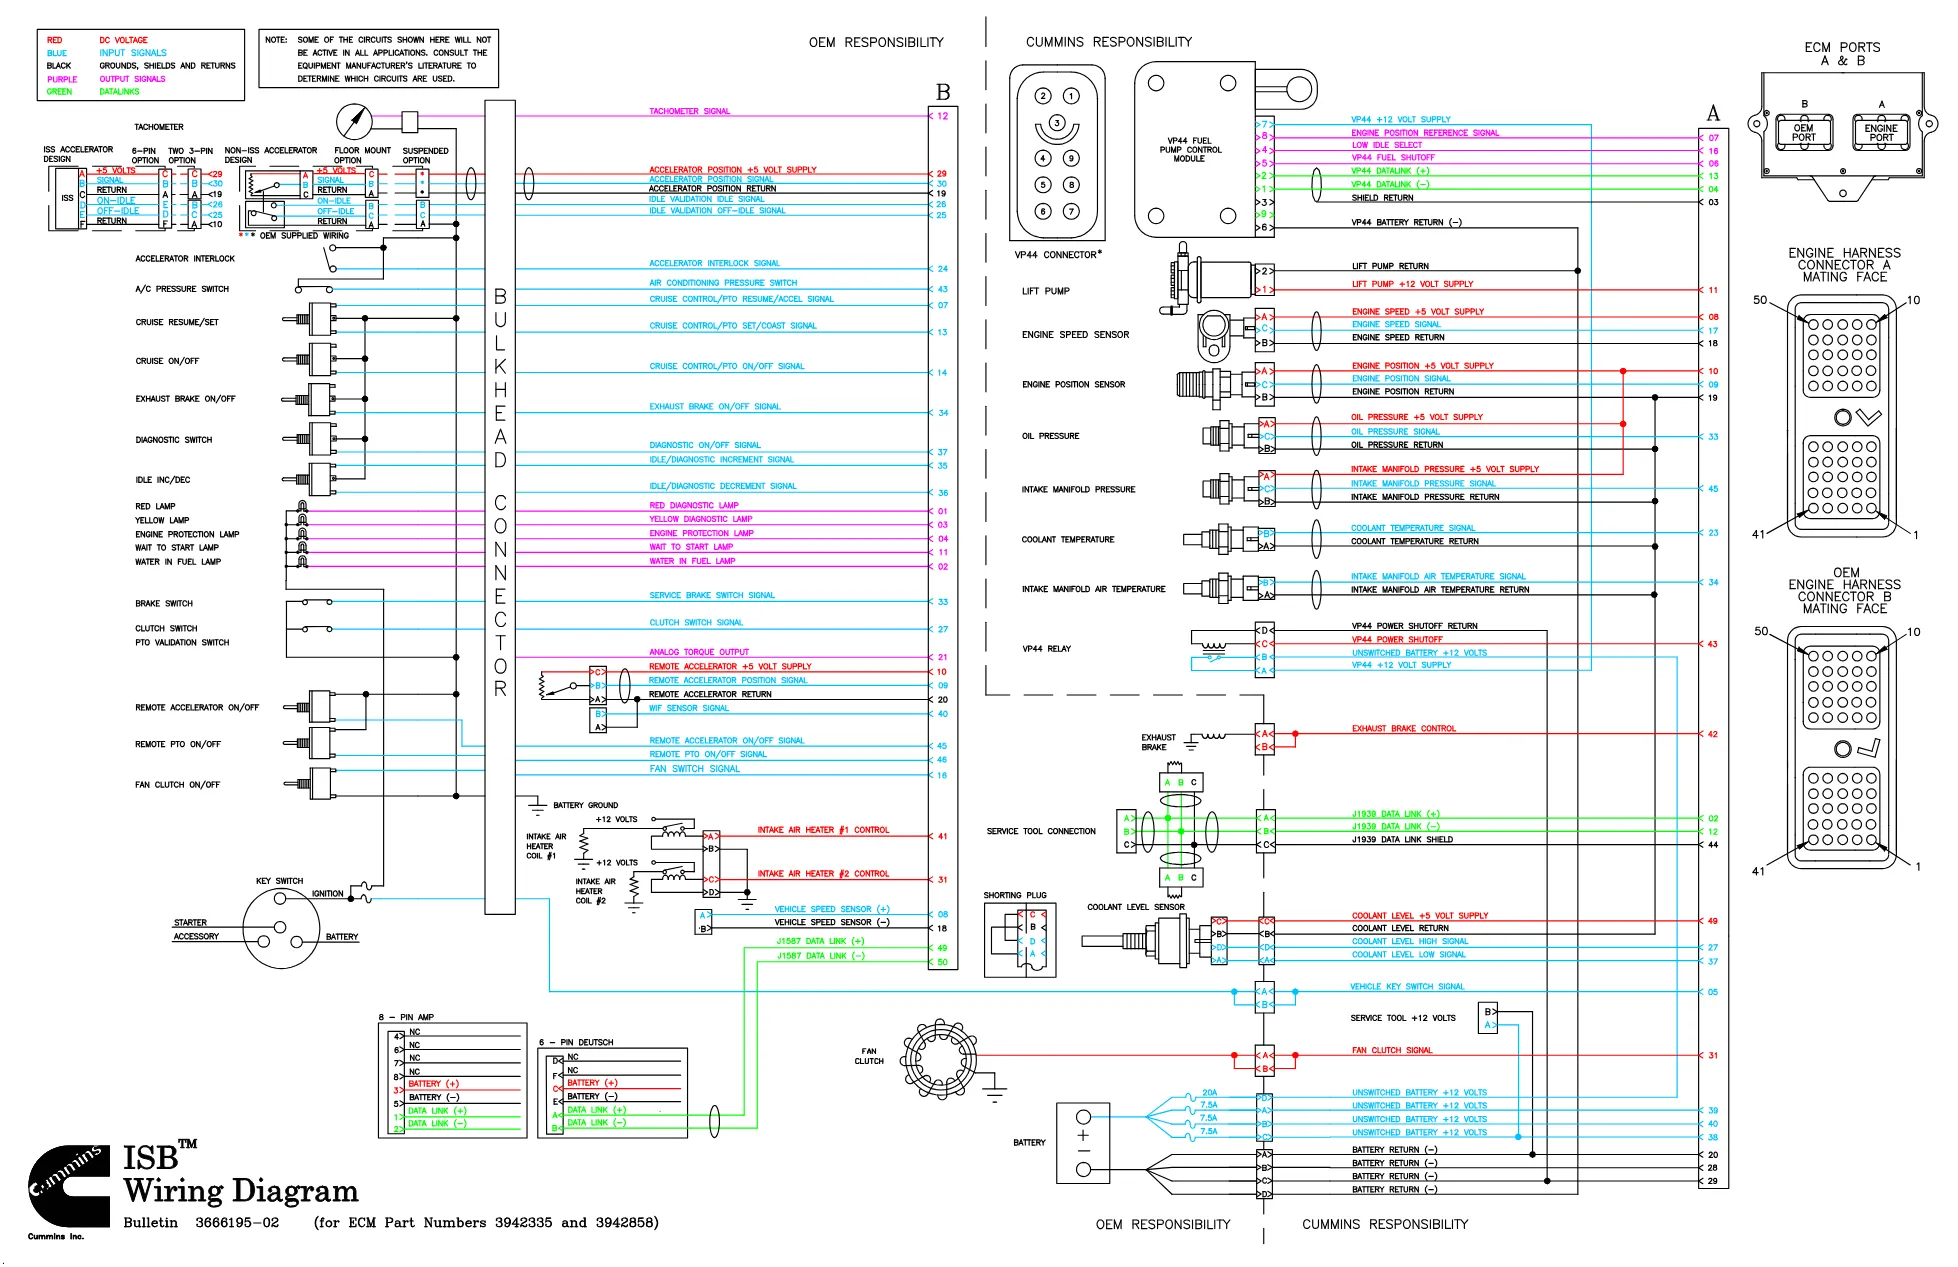Click the 'J1587 DATA LINK (+)' wire label
Image resolution: width=1958 pixels, height=1267 pixels.
tap(820, 941)
